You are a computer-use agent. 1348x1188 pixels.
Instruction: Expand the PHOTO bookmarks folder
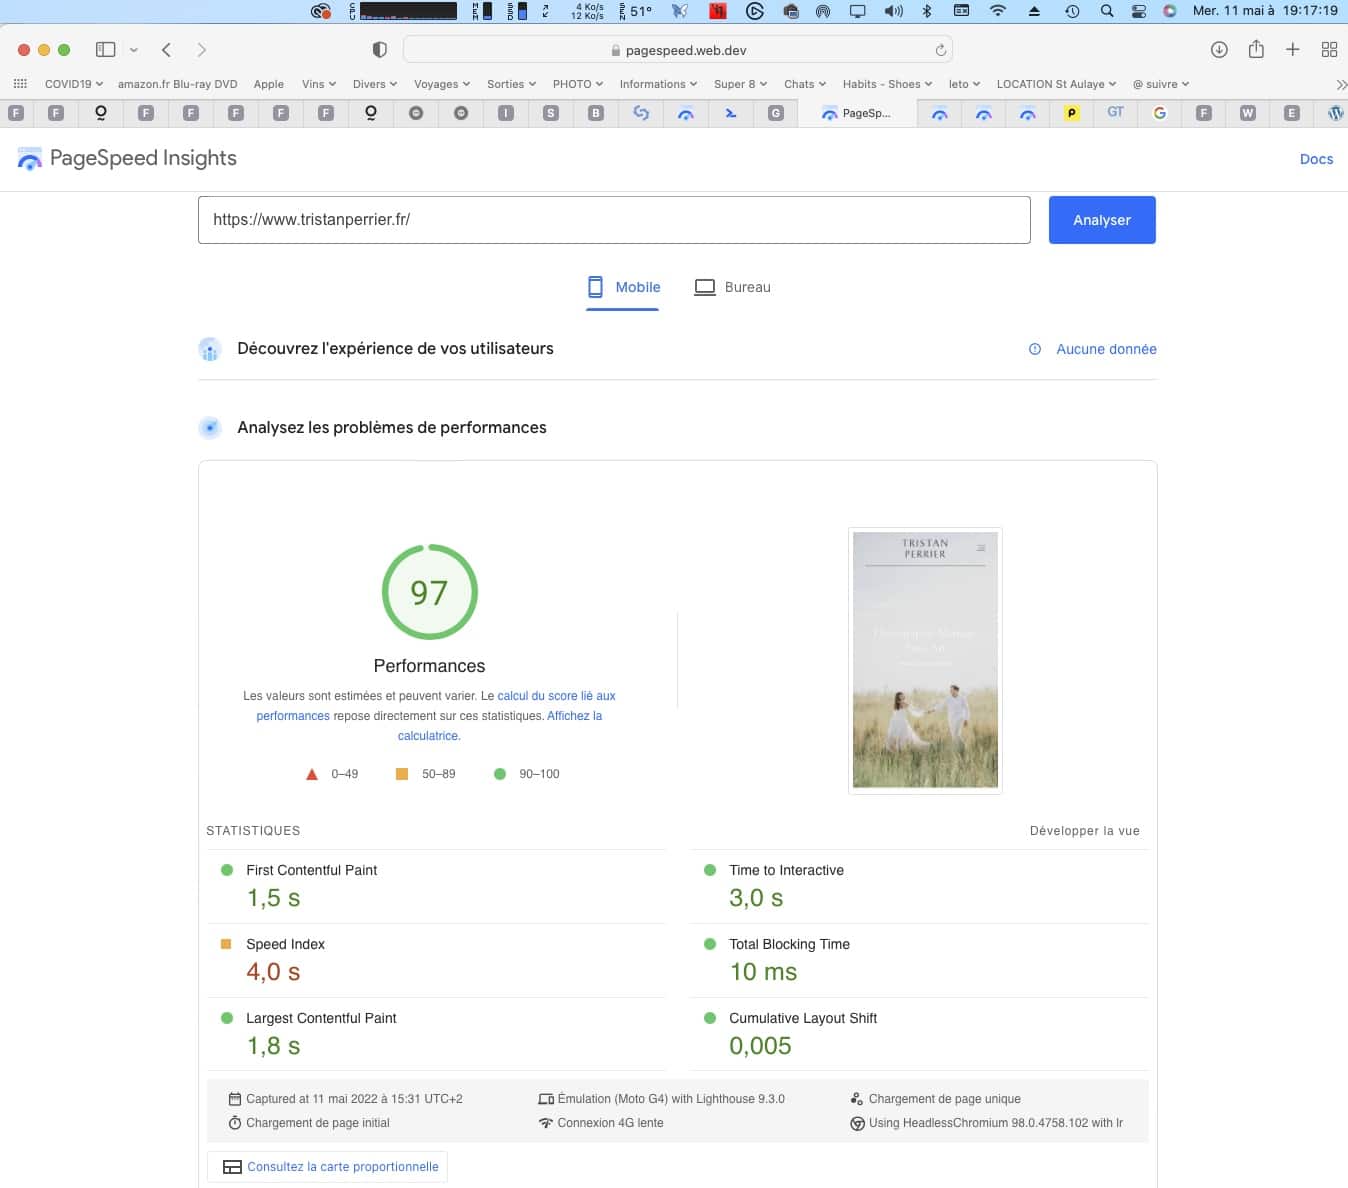click(x=578, y=84)
